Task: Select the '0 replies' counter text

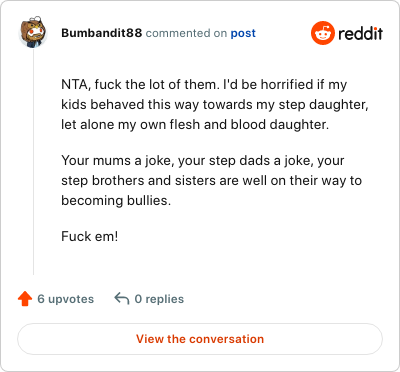Action: click(159, 299)
